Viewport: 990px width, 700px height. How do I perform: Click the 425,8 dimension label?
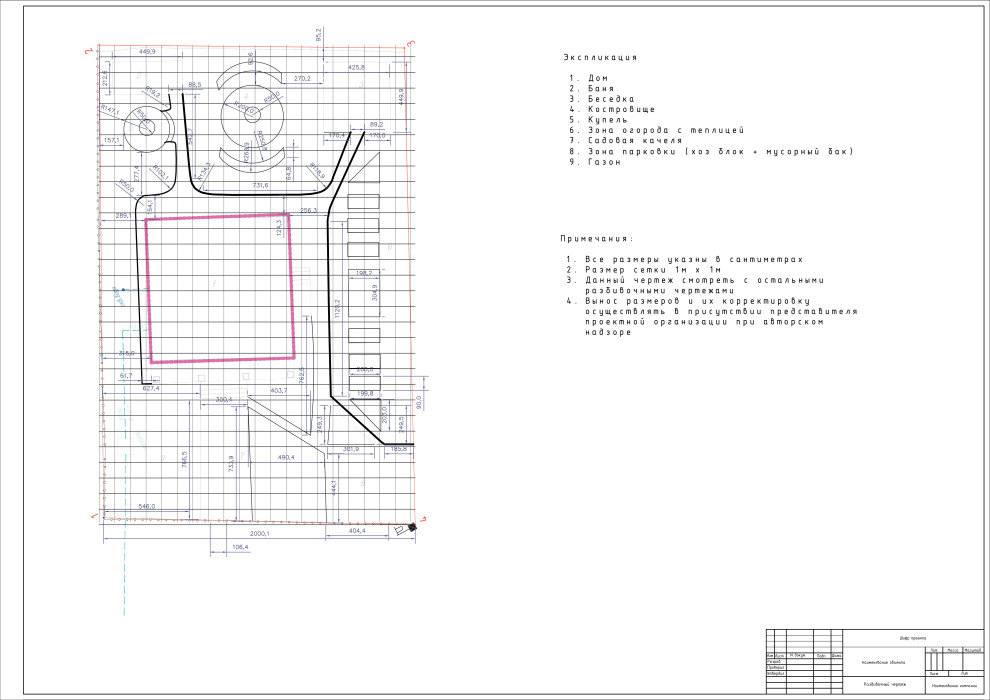[356, 67]
